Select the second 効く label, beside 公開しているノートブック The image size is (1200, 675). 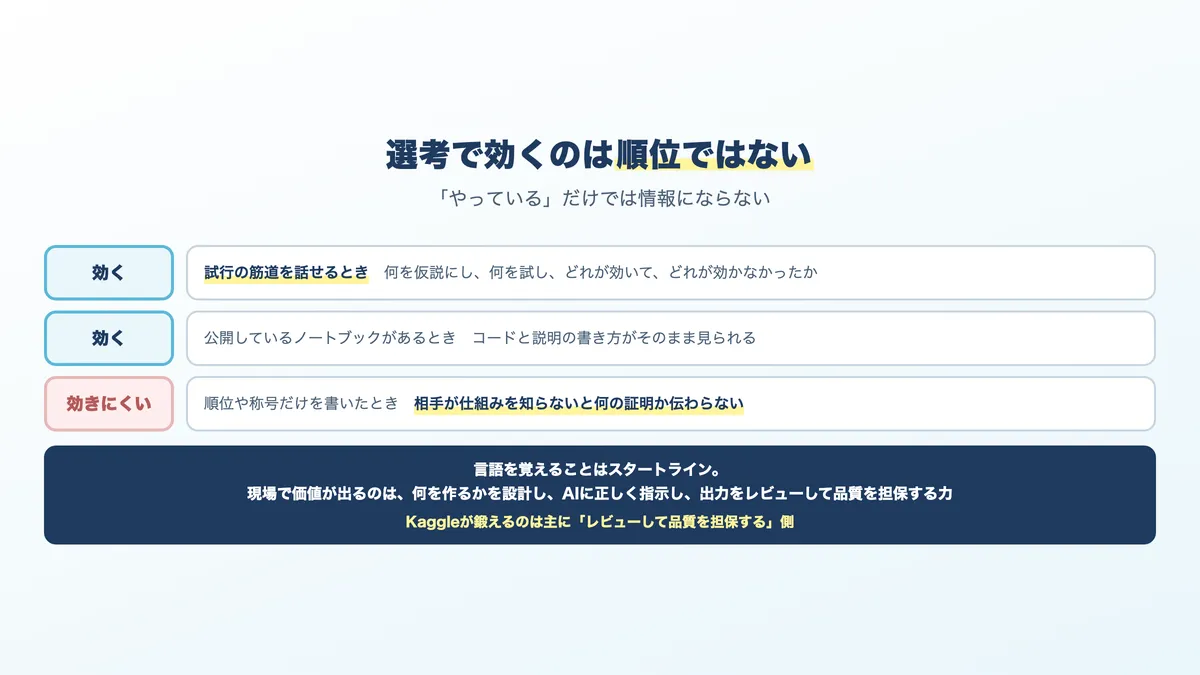(x=109, y=338)
